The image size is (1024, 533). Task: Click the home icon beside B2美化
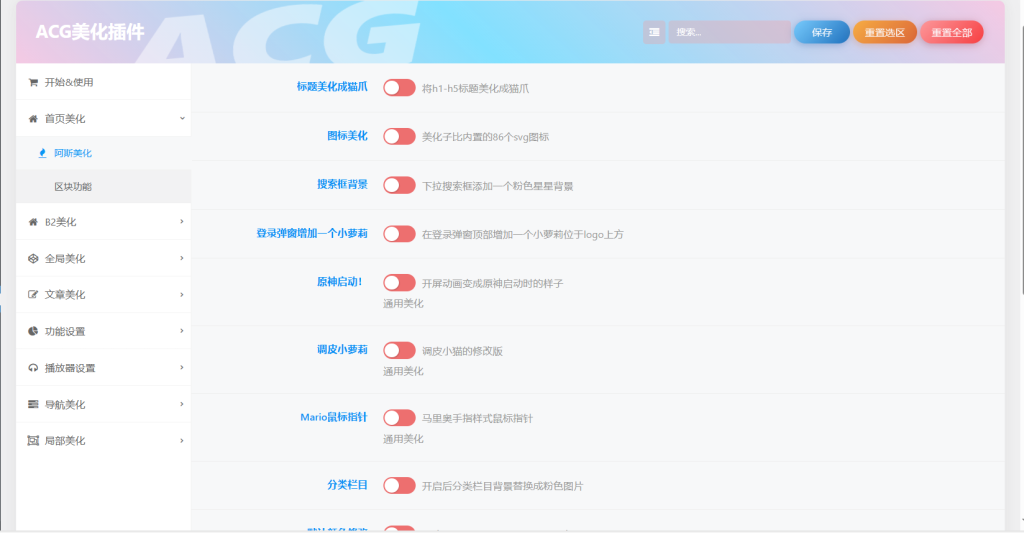(x=33, y=222)
